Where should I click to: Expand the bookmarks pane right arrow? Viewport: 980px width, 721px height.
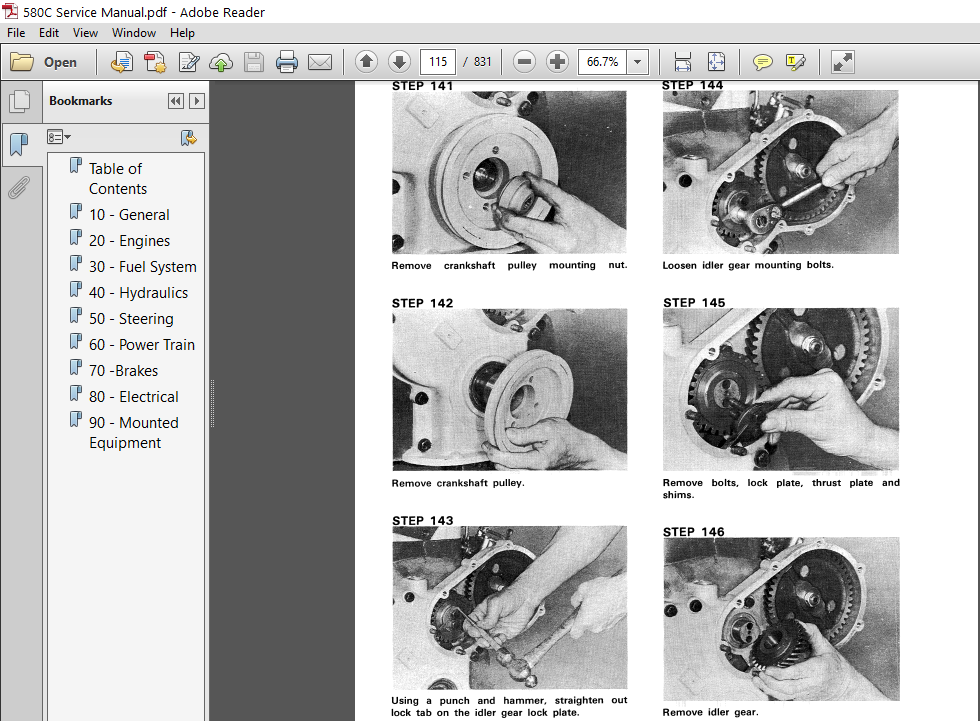point(197,101)
